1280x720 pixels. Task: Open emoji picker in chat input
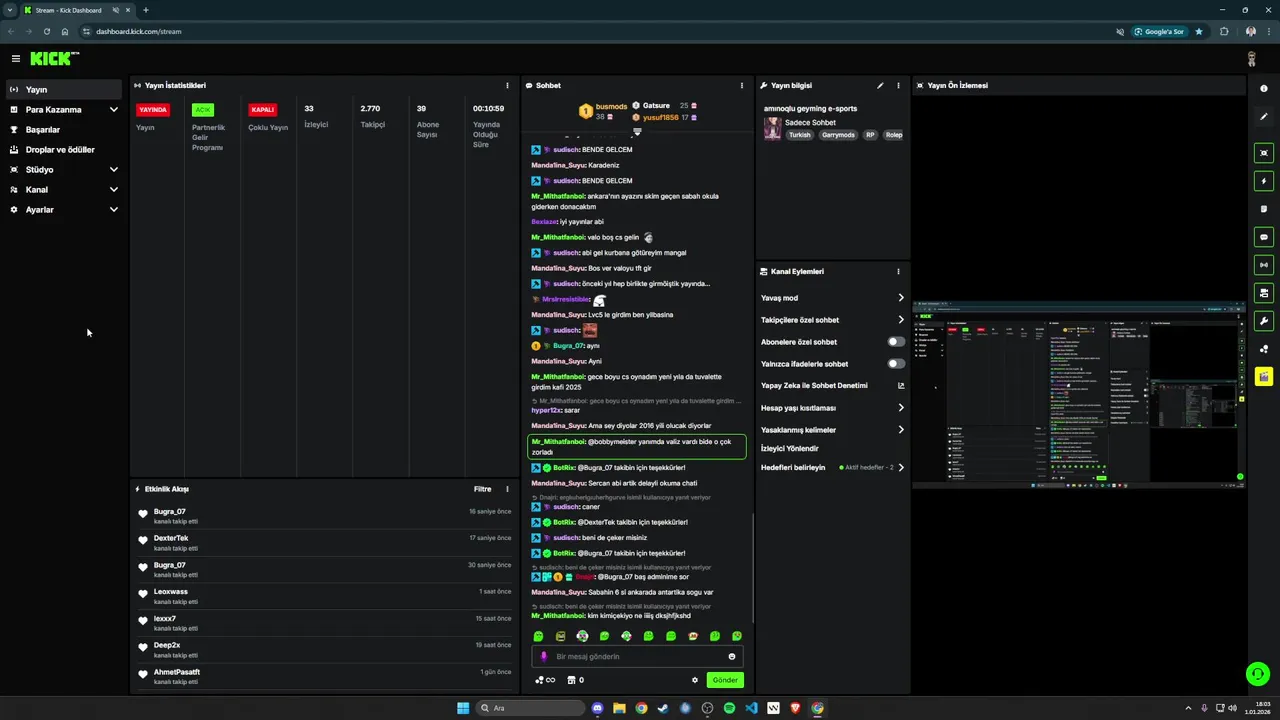pyautogui.click(x=732, y=657)
